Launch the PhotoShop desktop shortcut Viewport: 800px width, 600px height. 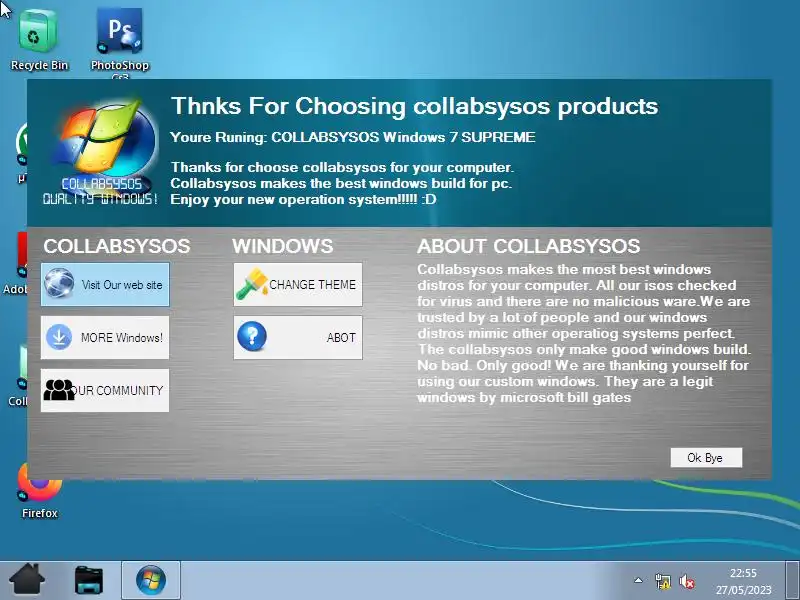tap(119, 42)
